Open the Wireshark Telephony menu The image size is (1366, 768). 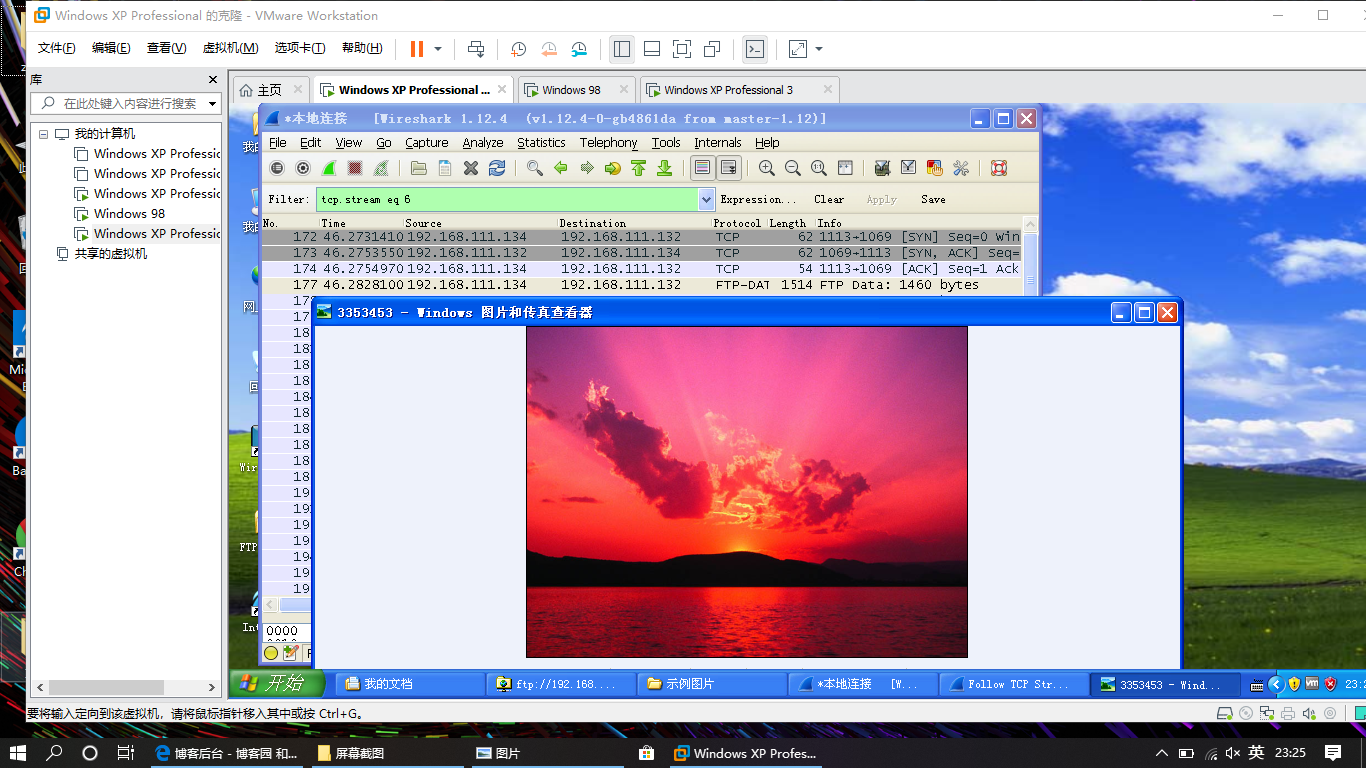point(608,143)
